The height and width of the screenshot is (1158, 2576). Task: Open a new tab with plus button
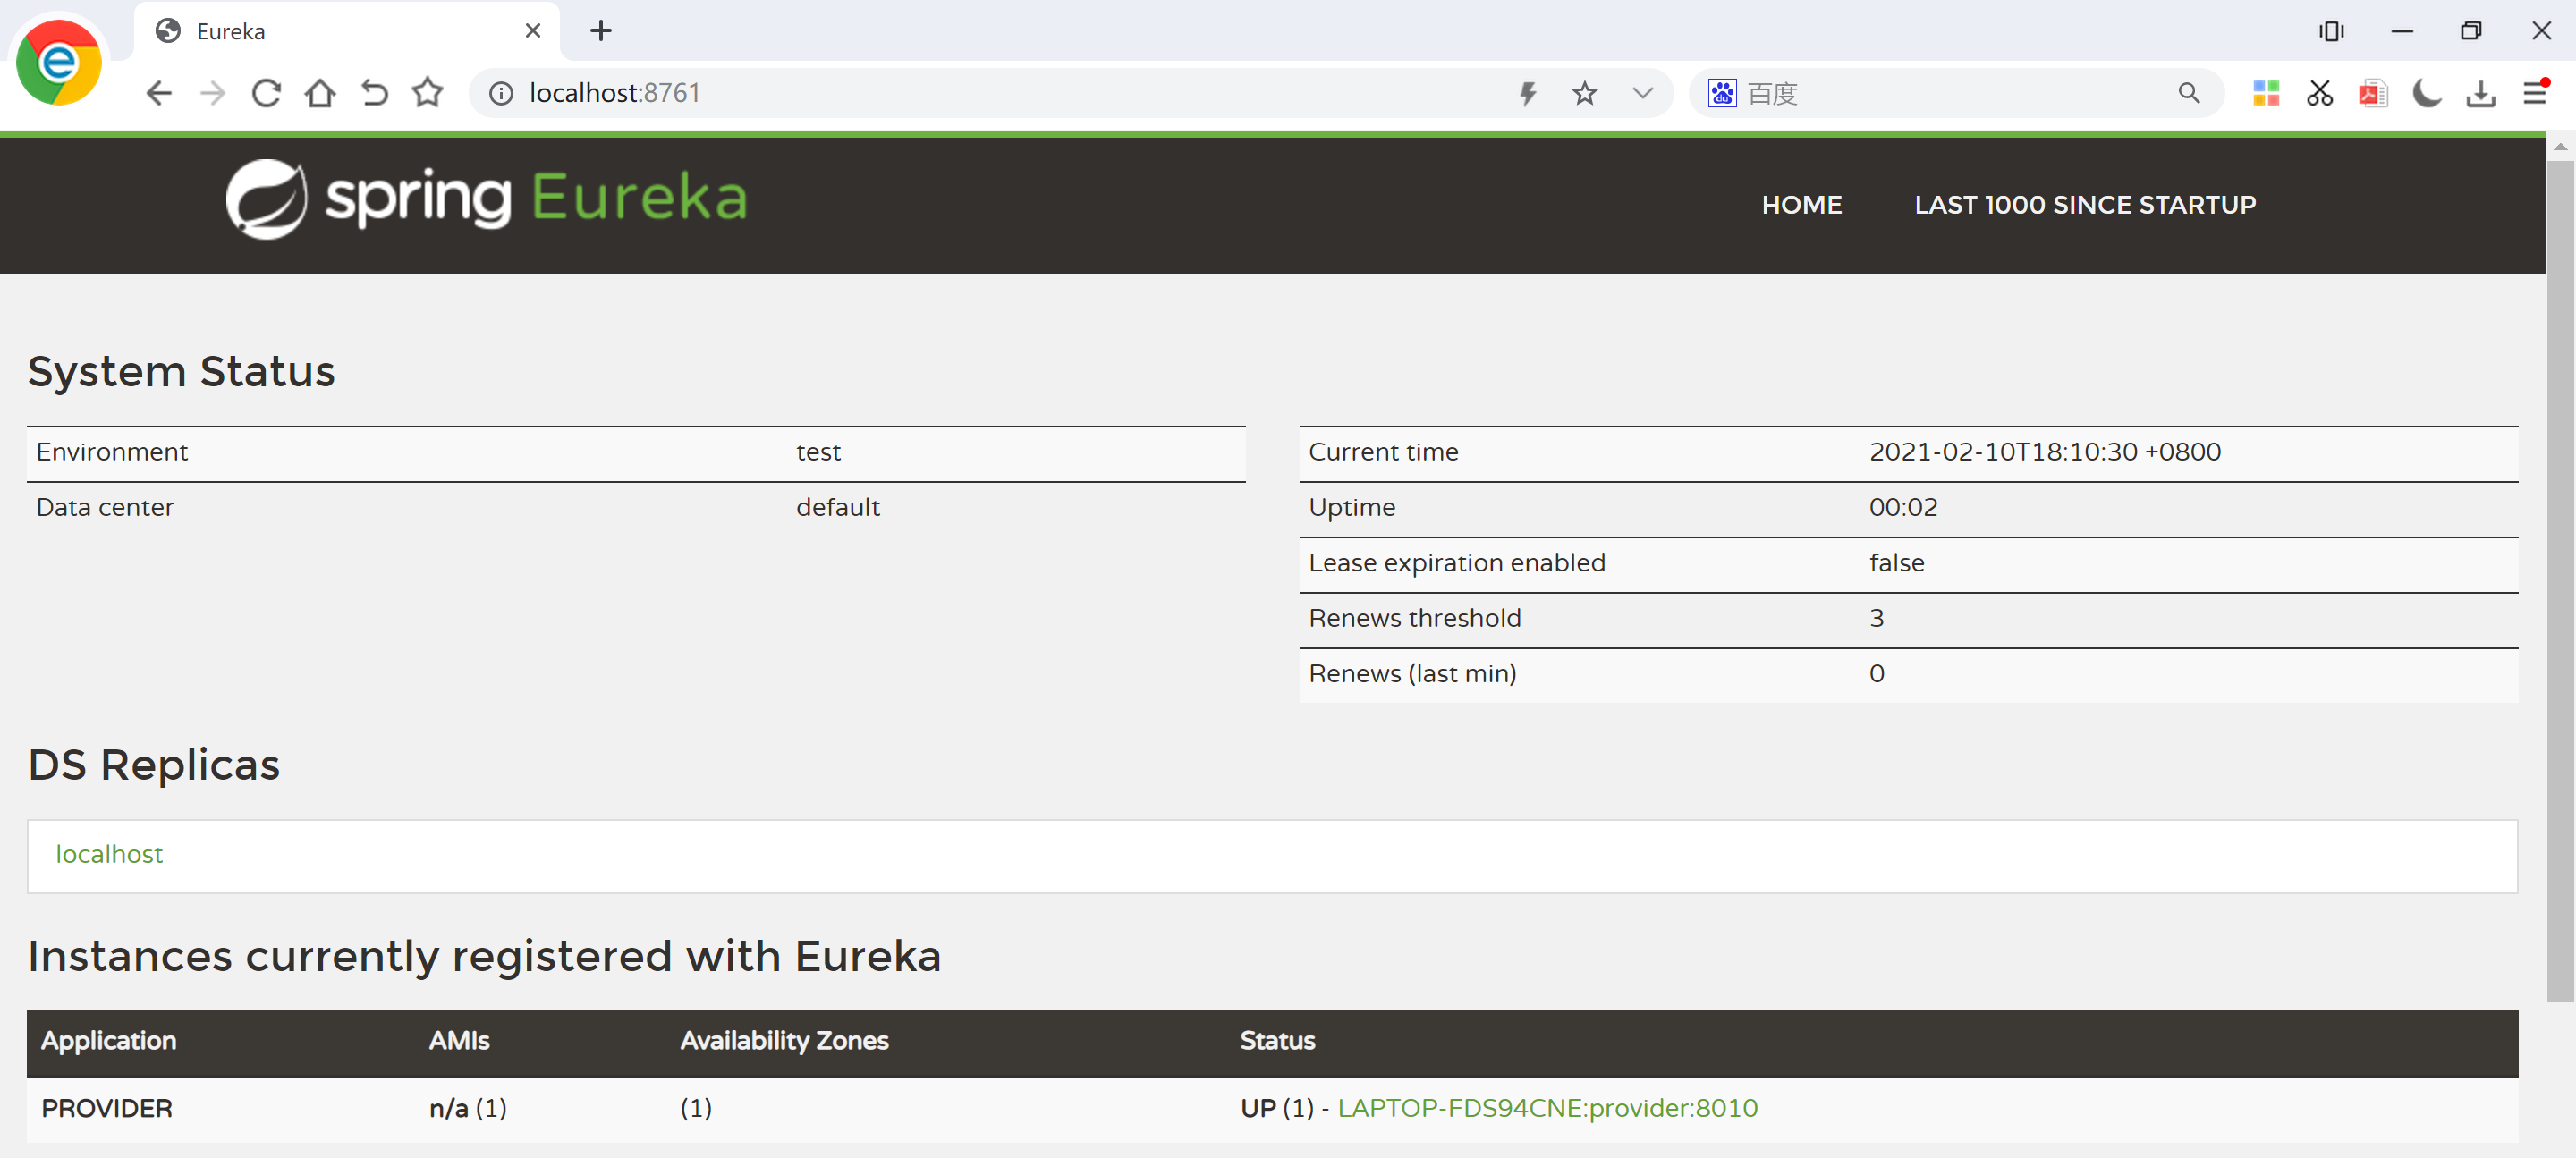point(601,31)
